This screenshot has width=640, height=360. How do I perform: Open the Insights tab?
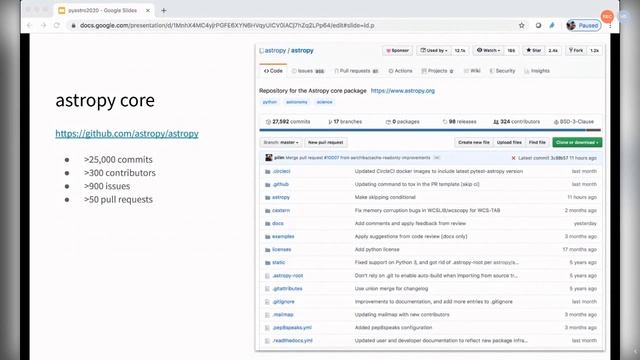[x=537, y=71]
